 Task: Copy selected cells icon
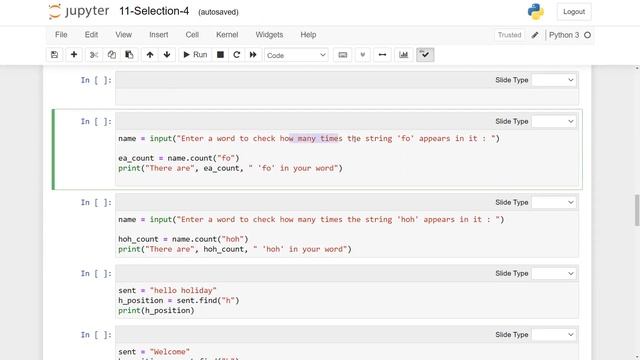(x=111, y=55)
